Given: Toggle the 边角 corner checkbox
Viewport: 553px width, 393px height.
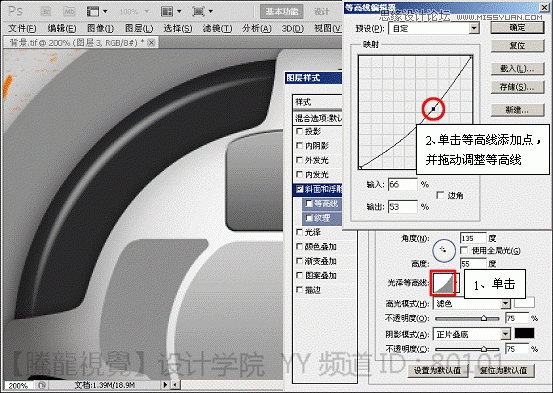Looking at the screenshot, I should click(x=440, y=195).
